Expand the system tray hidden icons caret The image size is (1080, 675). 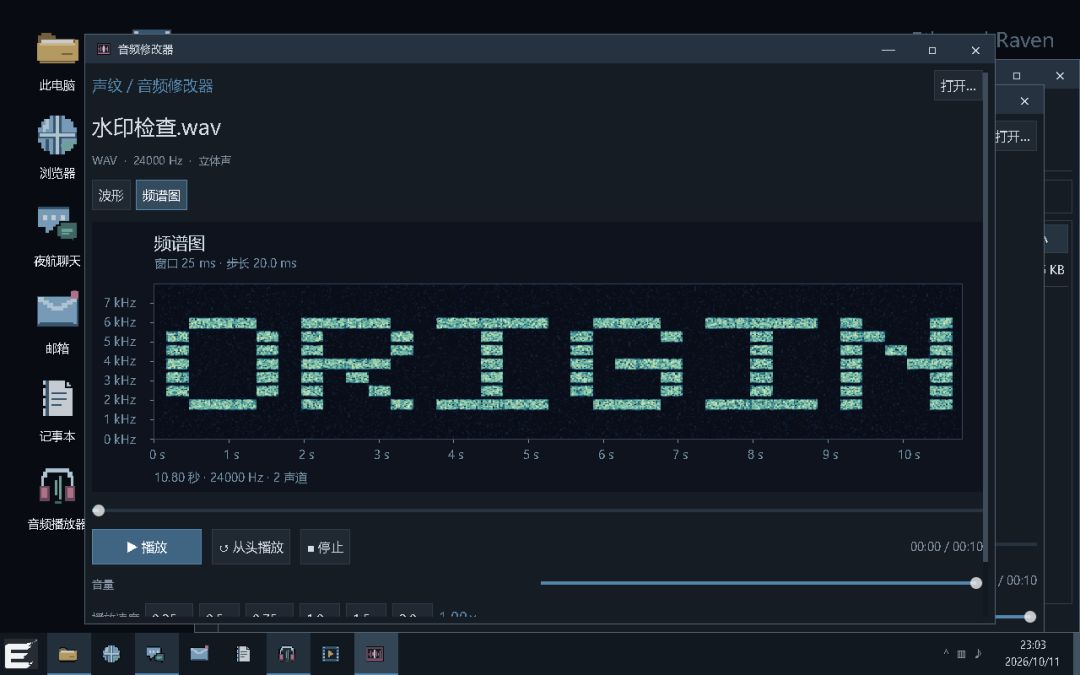click(946, 653)
